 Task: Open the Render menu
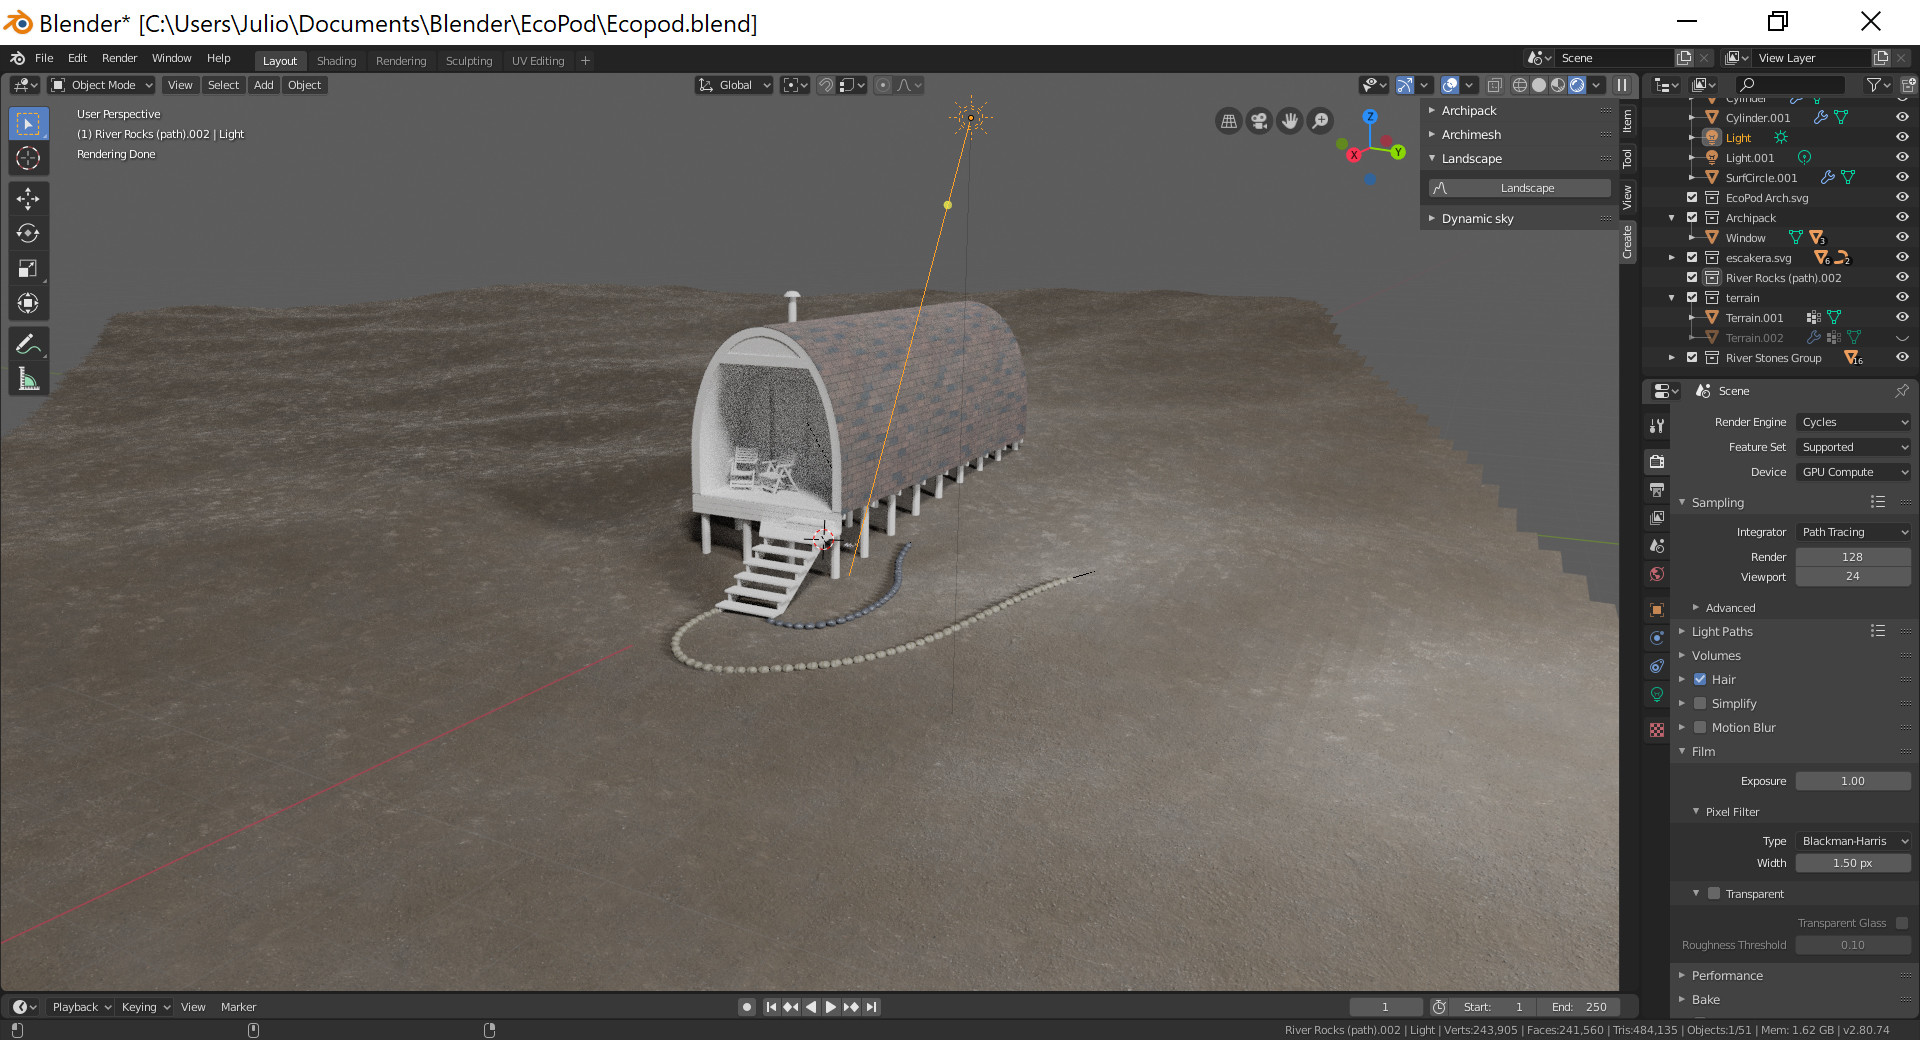click(119, 58)
